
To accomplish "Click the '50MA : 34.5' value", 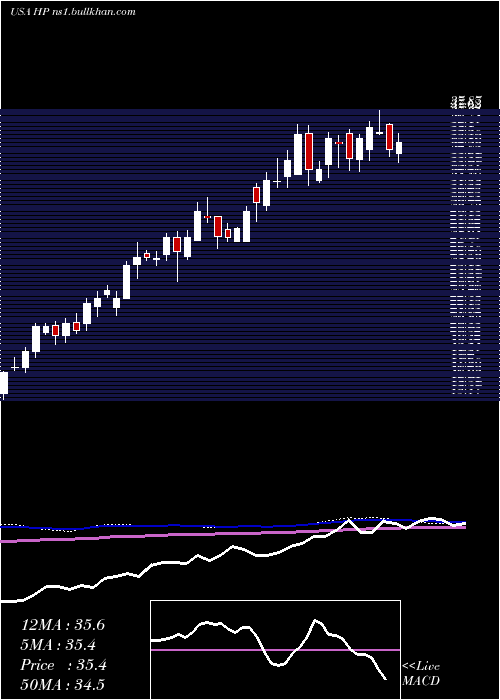I will tap(63, 684).
